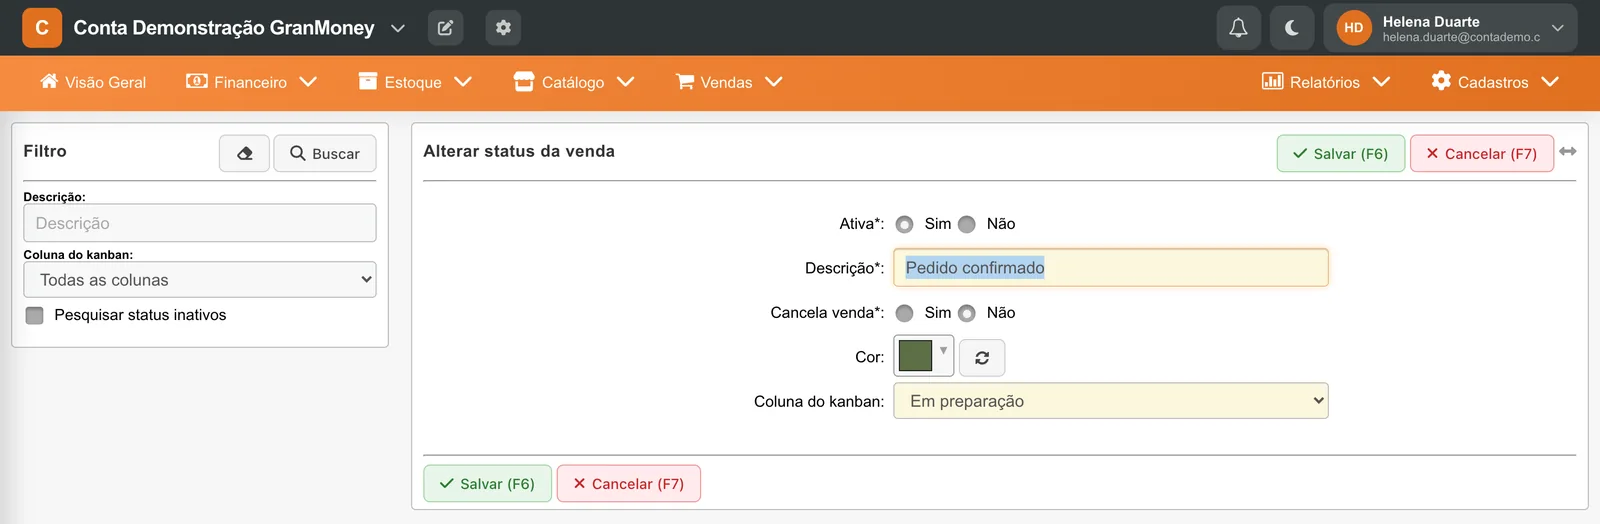This screenshot has height=524, width=1600.
Task: Expand the Helena Duarte user menu chevron
Action: click(x=1557, y=28)
